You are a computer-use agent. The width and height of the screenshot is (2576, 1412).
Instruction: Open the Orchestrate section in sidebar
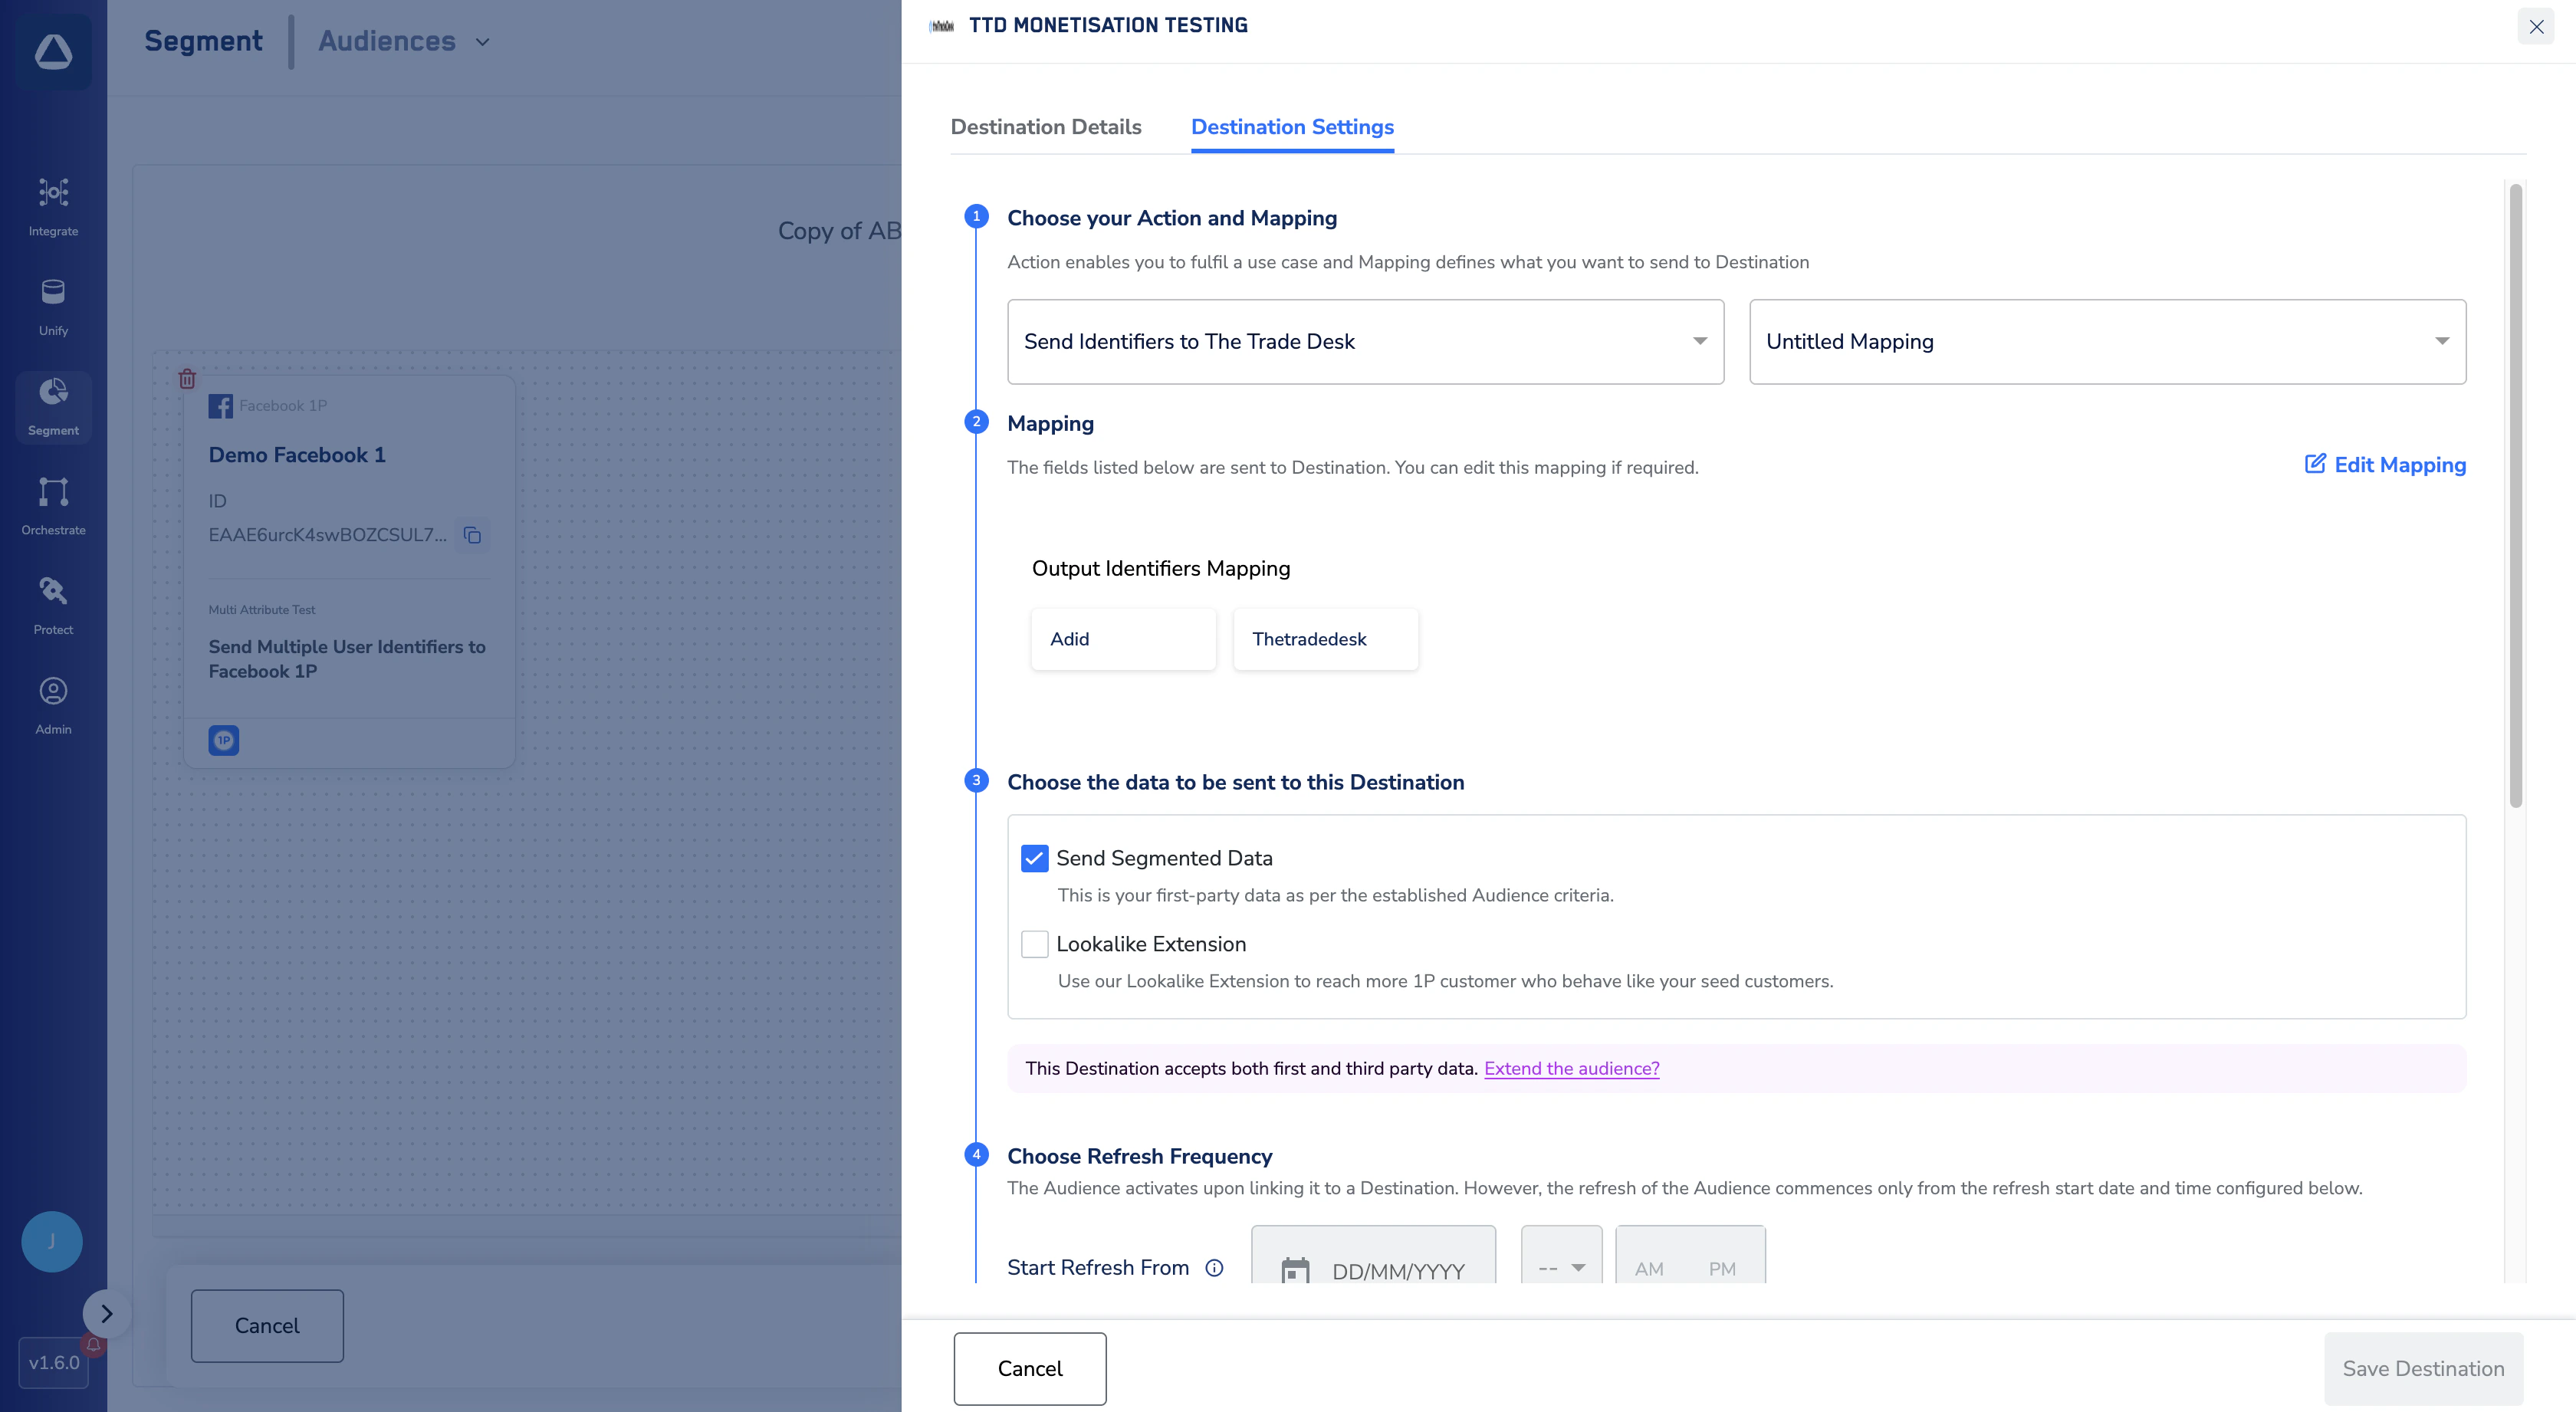pos(53,507)
